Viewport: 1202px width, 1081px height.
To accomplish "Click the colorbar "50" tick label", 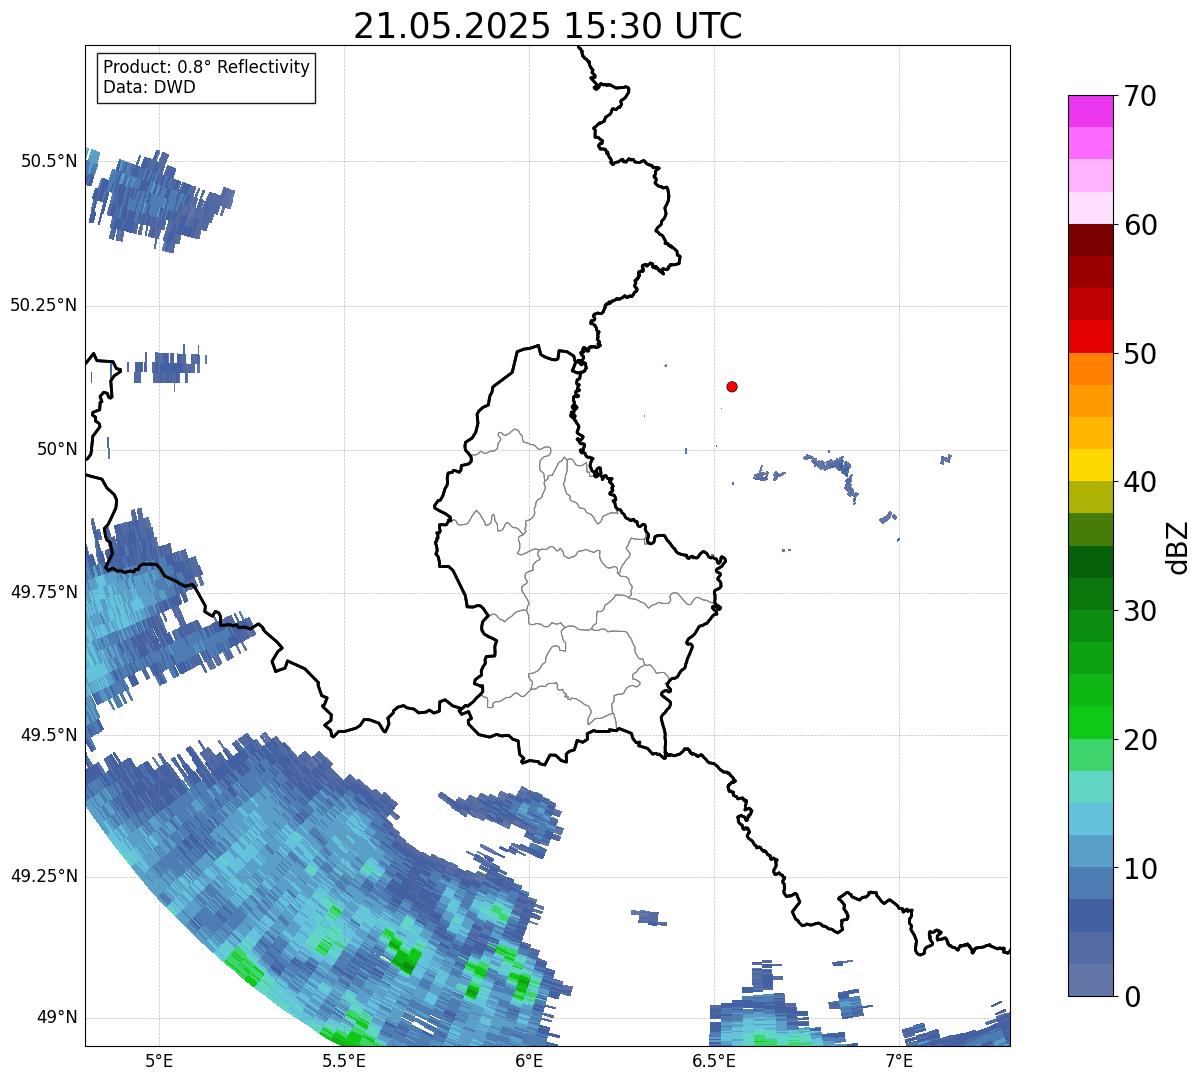I will pyautogui.click(x=1139, y=354).
